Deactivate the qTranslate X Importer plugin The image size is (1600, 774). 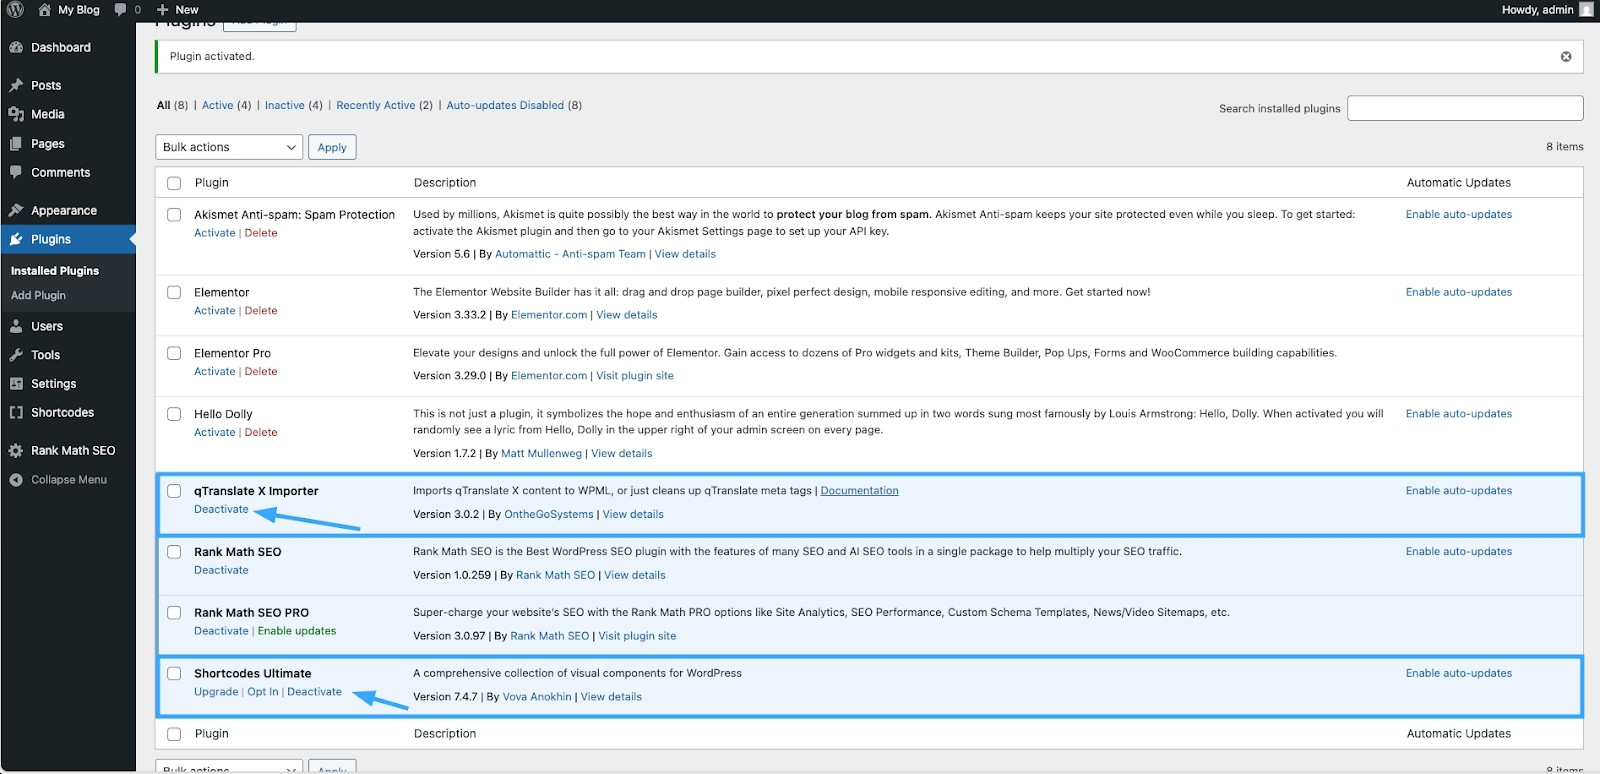click(221, 509)
